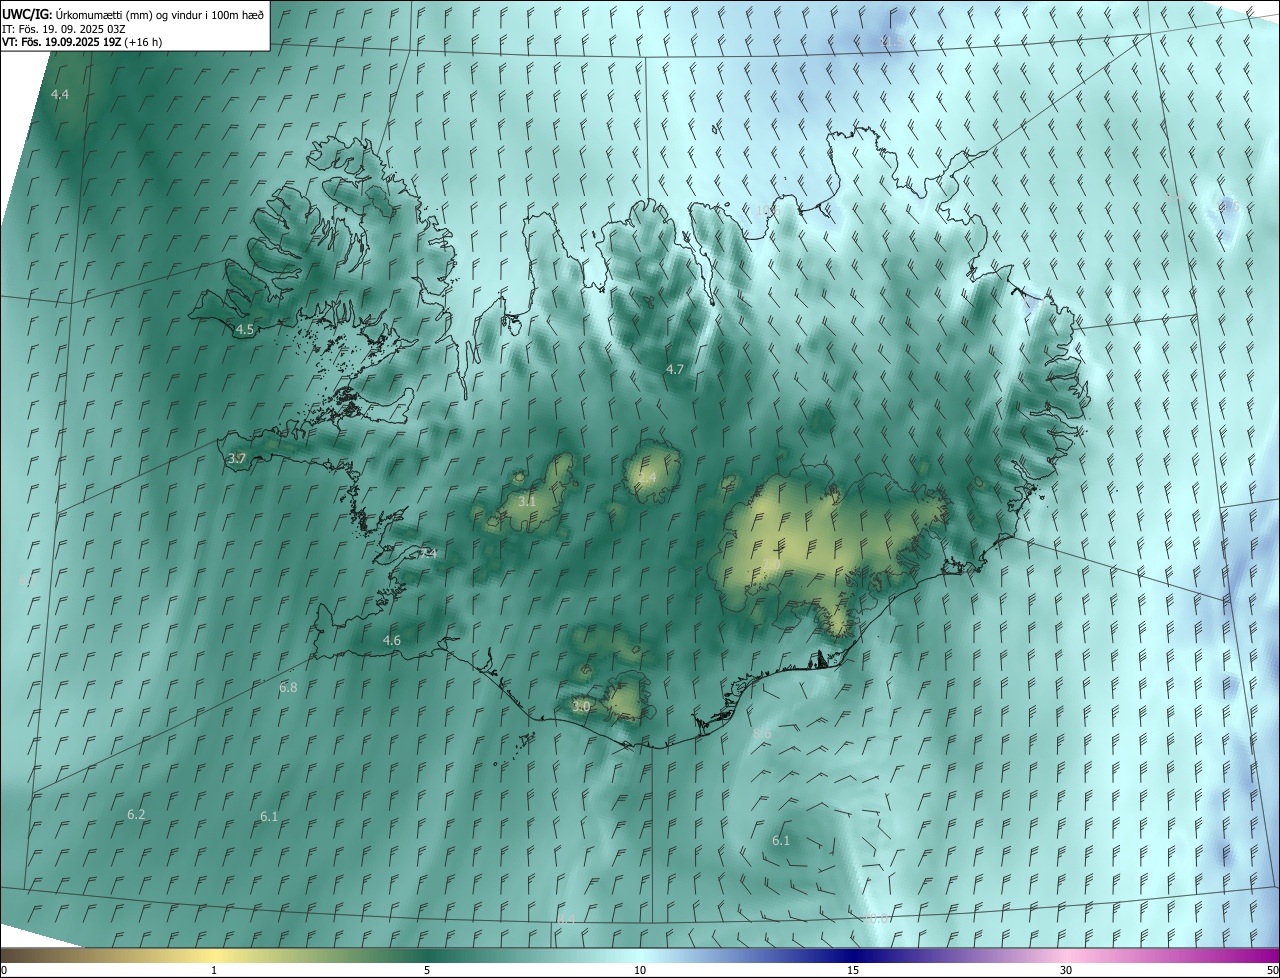Click the 30 mm mark on the color scale
Screen dimensions: 1280x978
[1066, 970]
